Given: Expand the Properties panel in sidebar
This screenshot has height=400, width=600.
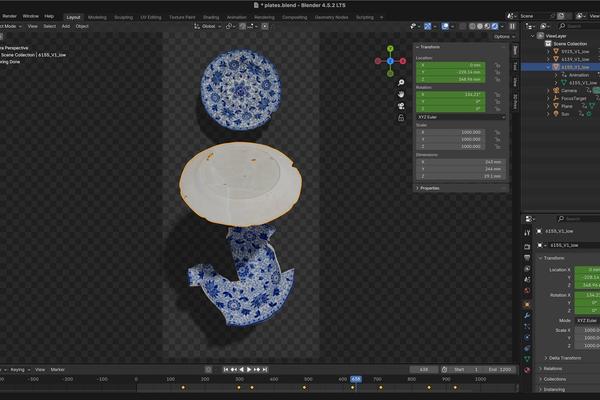Looking at the screenshot, I should (428, 188).
